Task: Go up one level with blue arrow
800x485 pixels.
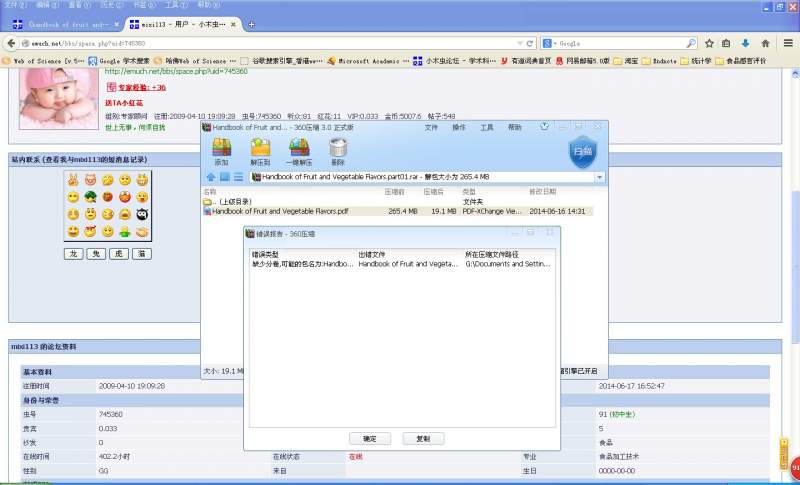Action: click(x=211, y=177)
